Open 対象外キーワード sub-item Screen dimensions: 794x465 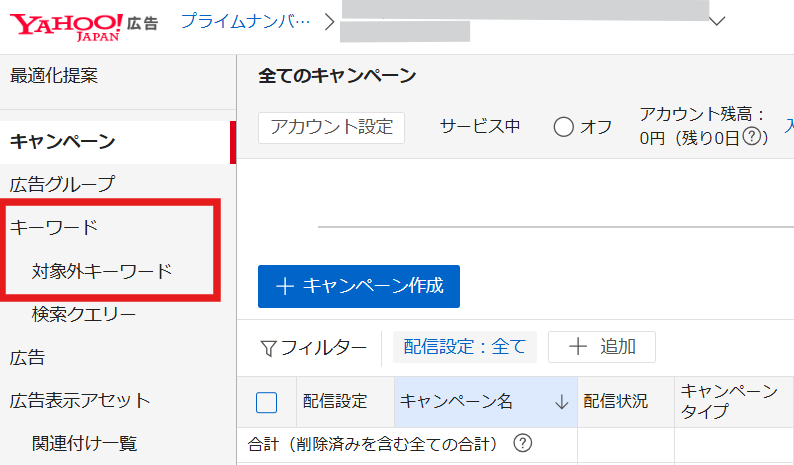point(102,271)
